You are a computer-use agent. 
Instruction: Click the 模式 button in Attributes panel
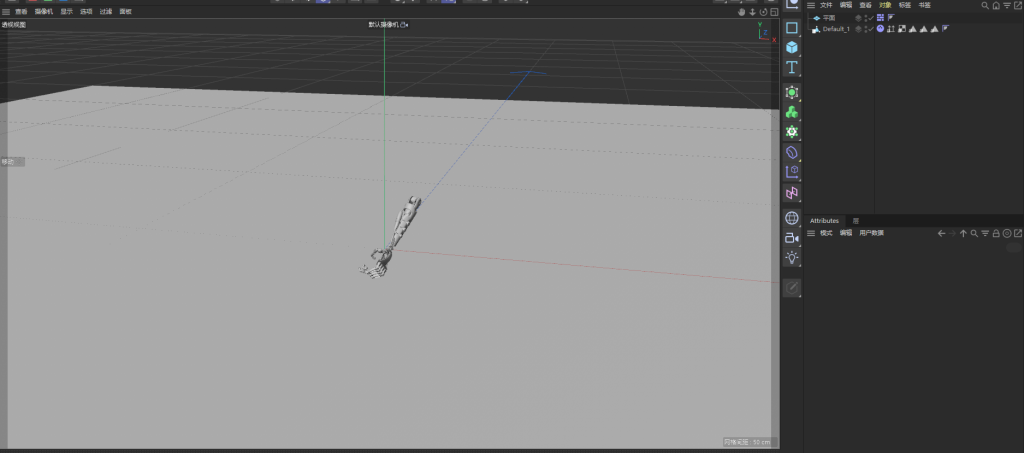pos(826,233)
